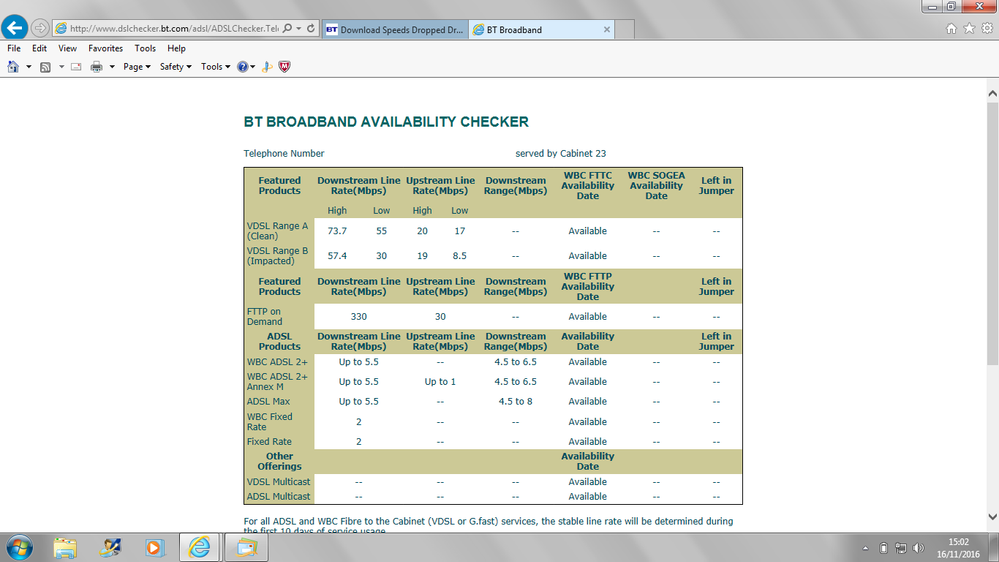Viewport: 999px width, 562px height.
Task: Click the 73.7 downstream high value
Action: (337, 231)
